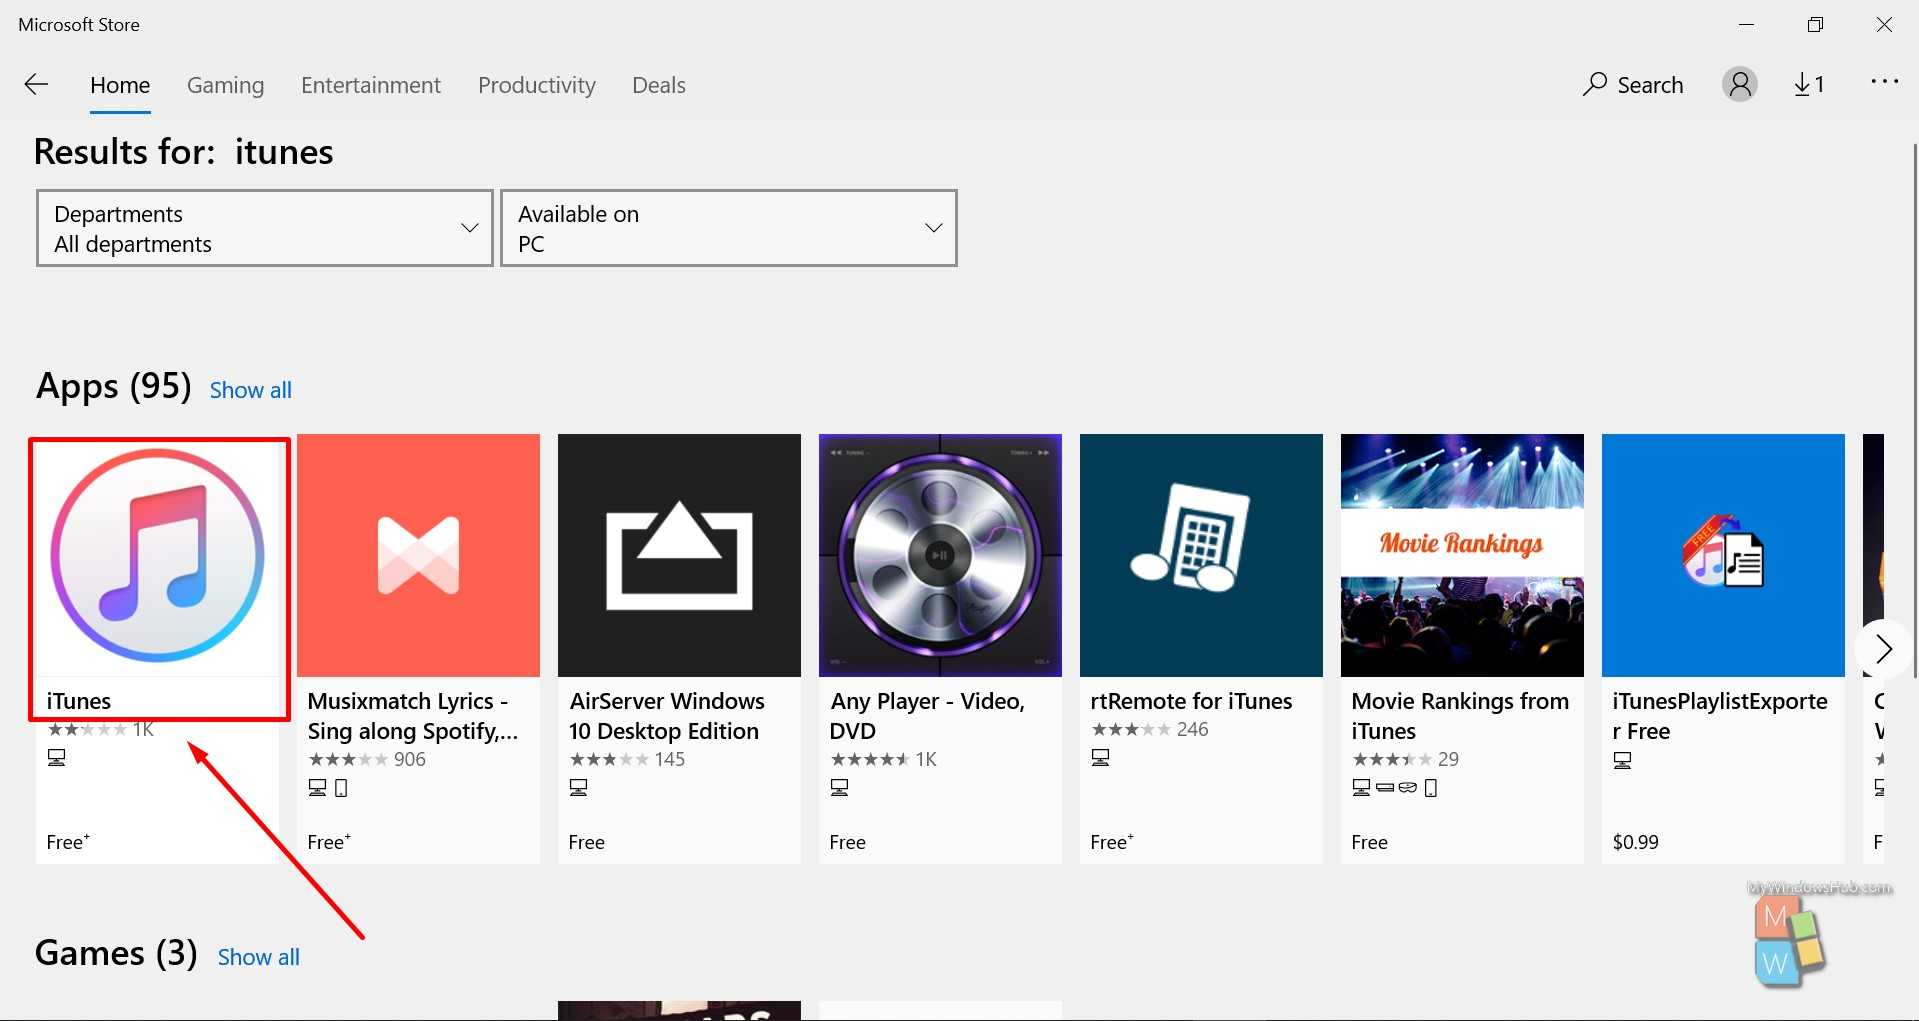Switch to the Gaming tab
Viewport: 1919px width, 1021px height.
click(225, 85)
